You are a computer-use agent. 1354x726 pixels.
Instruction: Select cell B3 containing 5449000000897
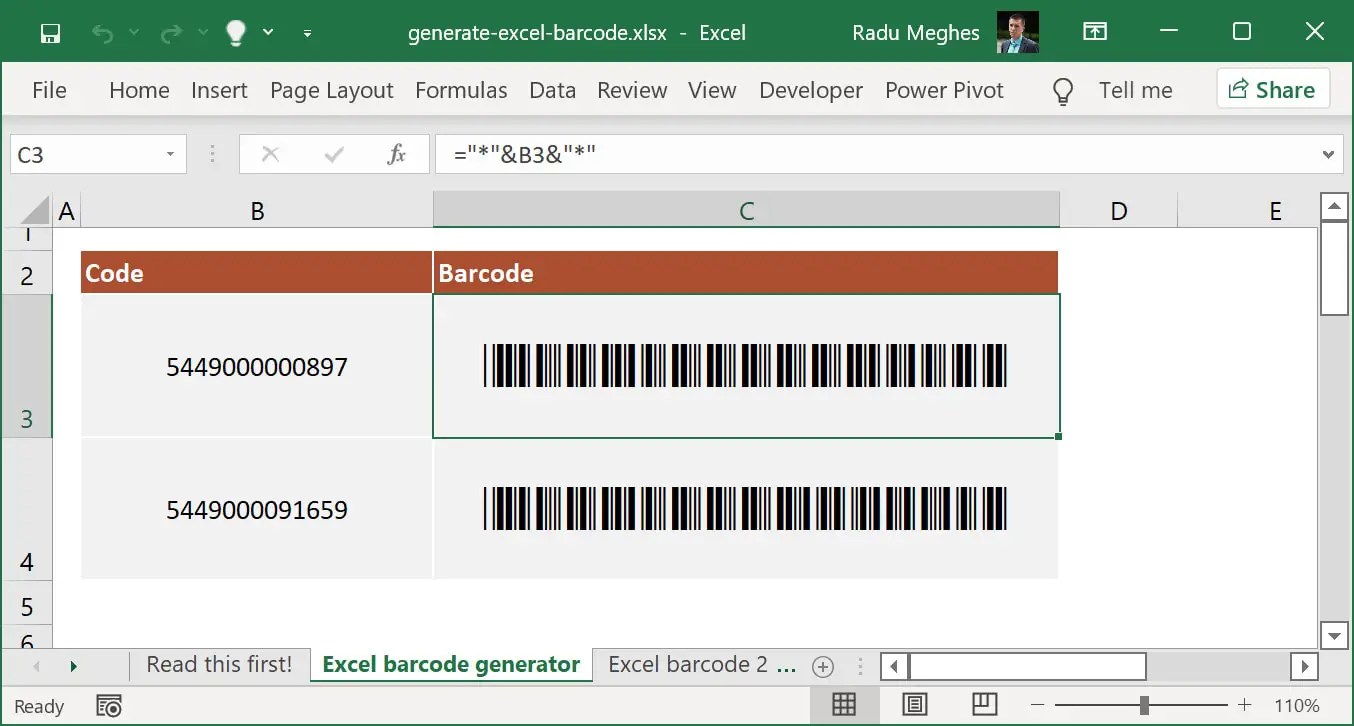(x=257, y=367)
